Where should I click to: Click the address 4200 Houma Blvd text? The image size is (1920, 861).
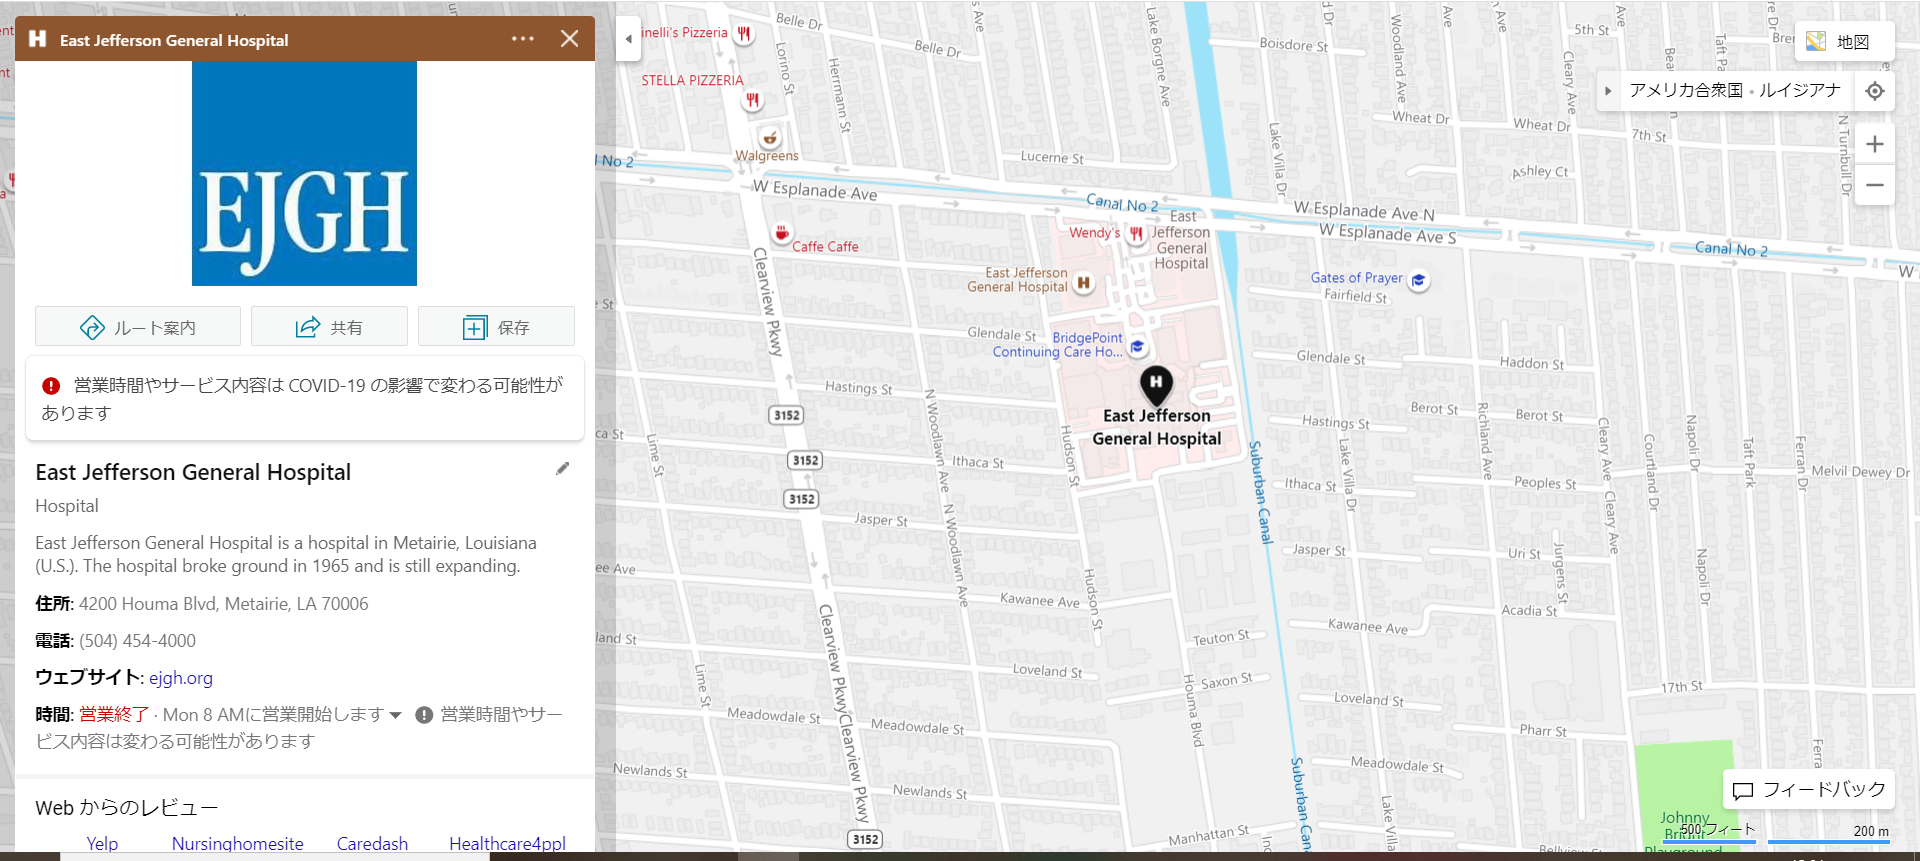[x=223, y=604]
